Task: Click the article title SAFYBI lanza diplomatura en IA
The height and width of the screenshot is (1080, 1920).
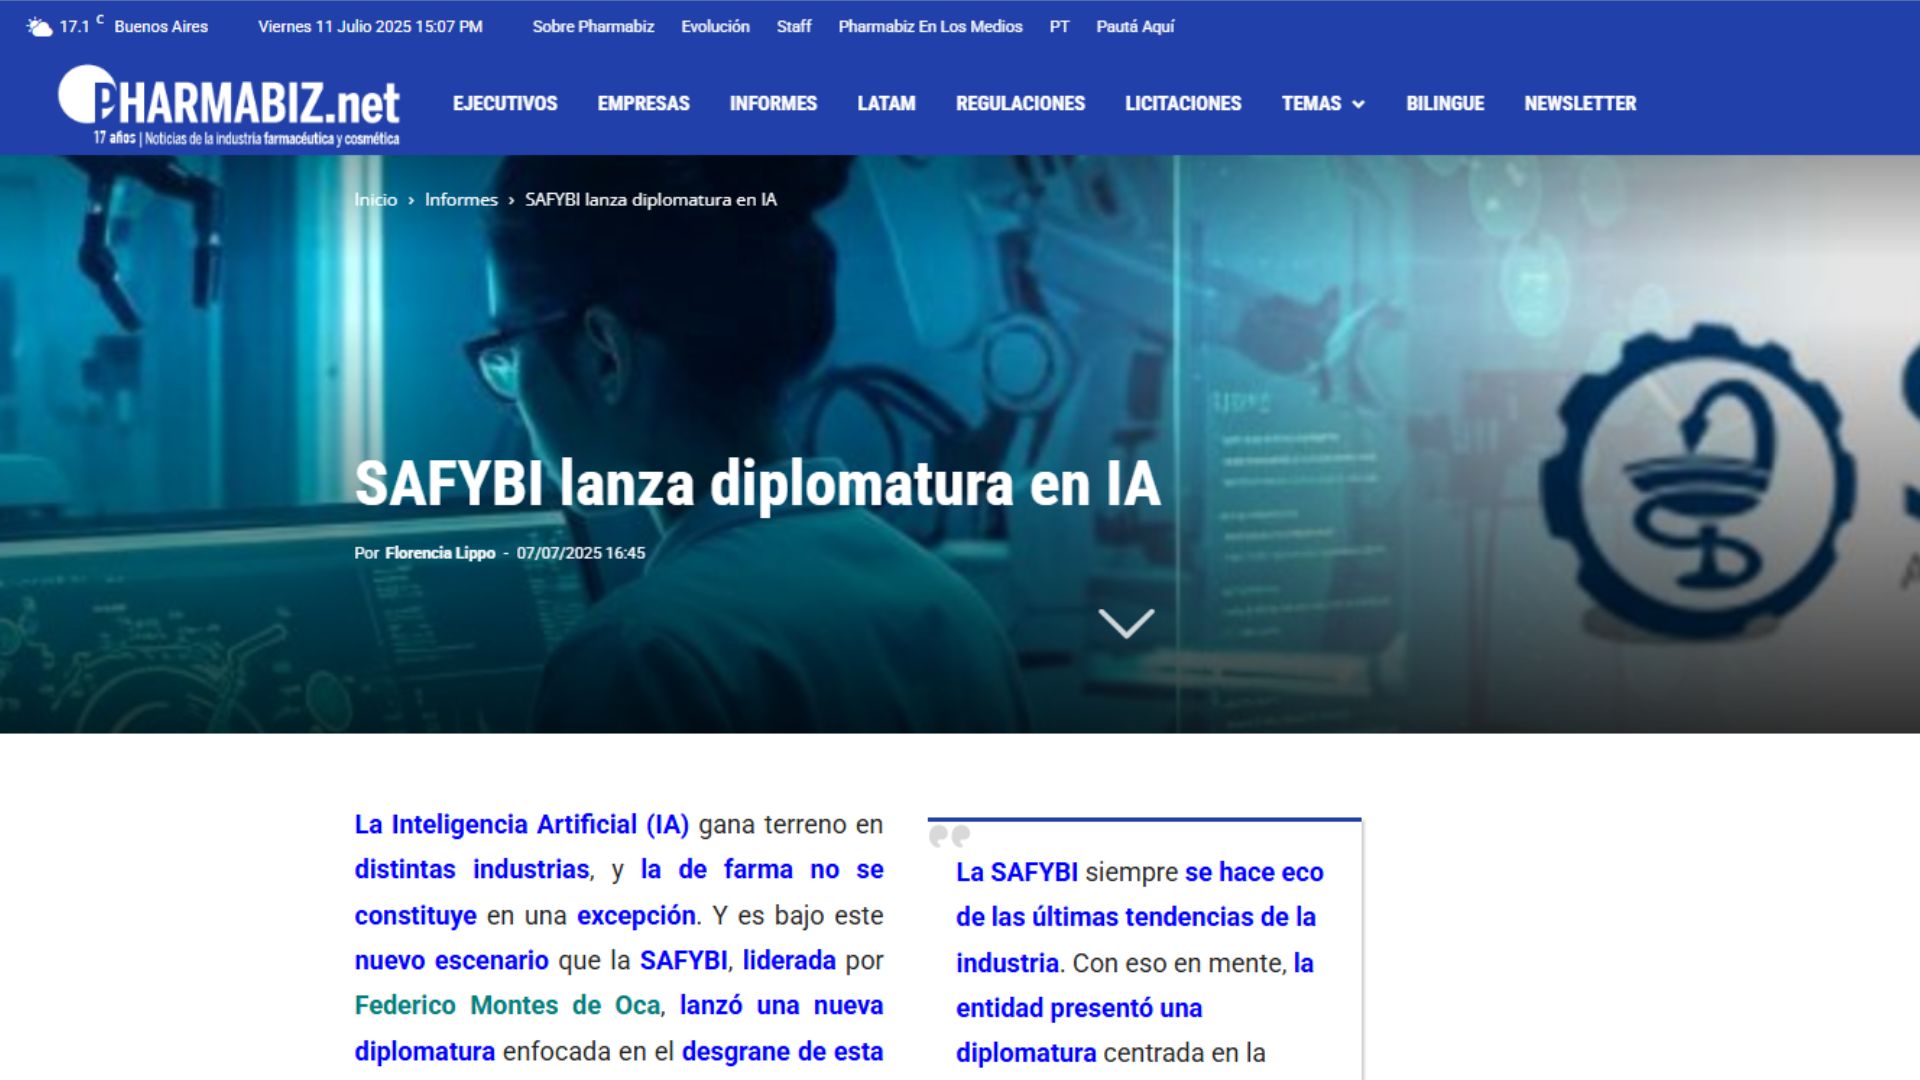Action: click(x=758, y=484)
